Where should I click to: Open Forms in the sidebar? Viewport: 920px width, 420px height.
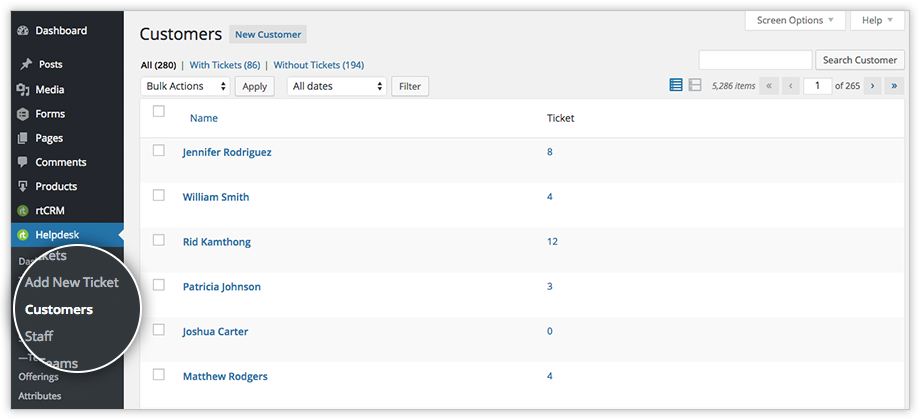(x=50, y=114)
